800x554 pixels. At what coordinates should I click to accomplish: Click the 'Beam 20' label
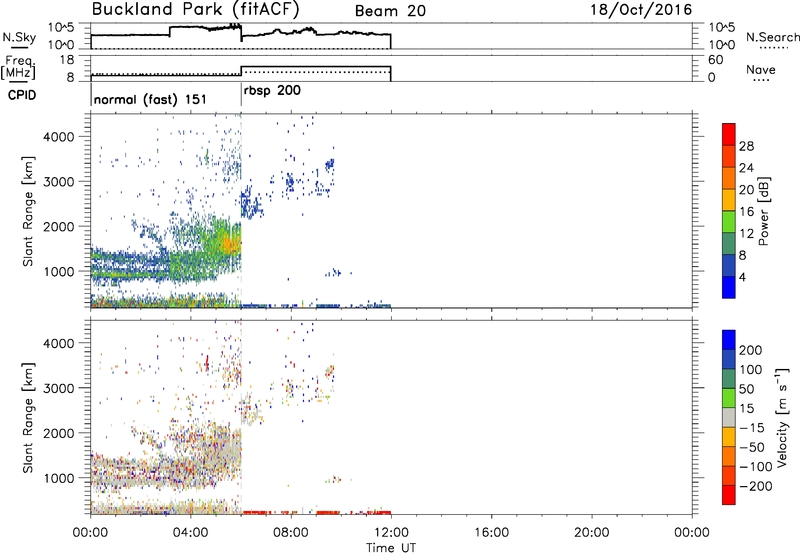point(390,11)
